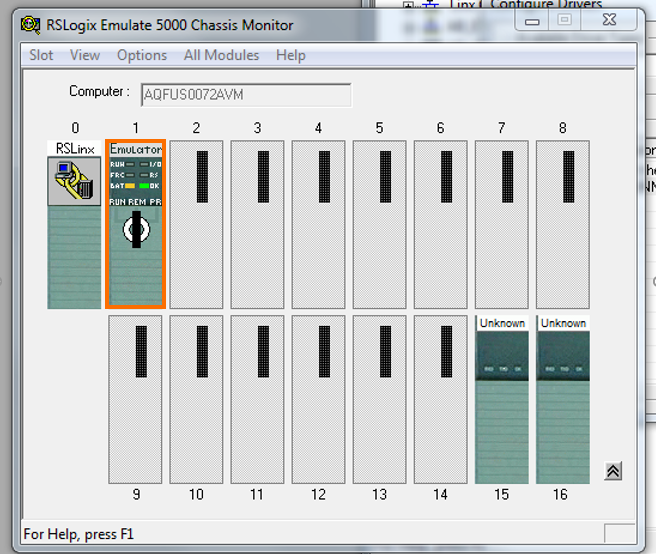656x554 pixels.
Task: Click the RSLinx network computer icon
Action: pyautogui.click(x=74, y=181)
